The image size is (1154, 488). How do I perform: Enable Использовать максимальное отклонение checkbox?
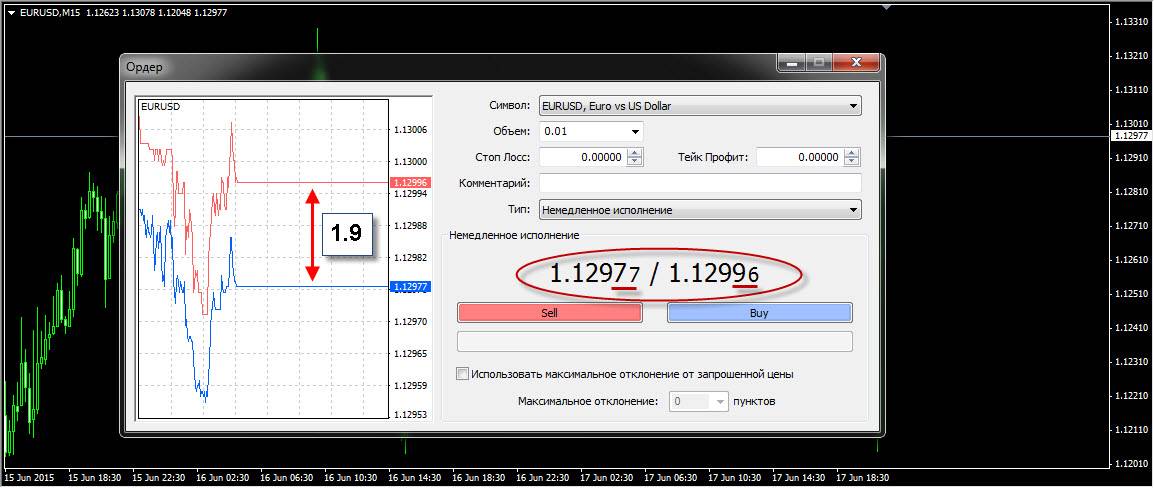(462, 374)
